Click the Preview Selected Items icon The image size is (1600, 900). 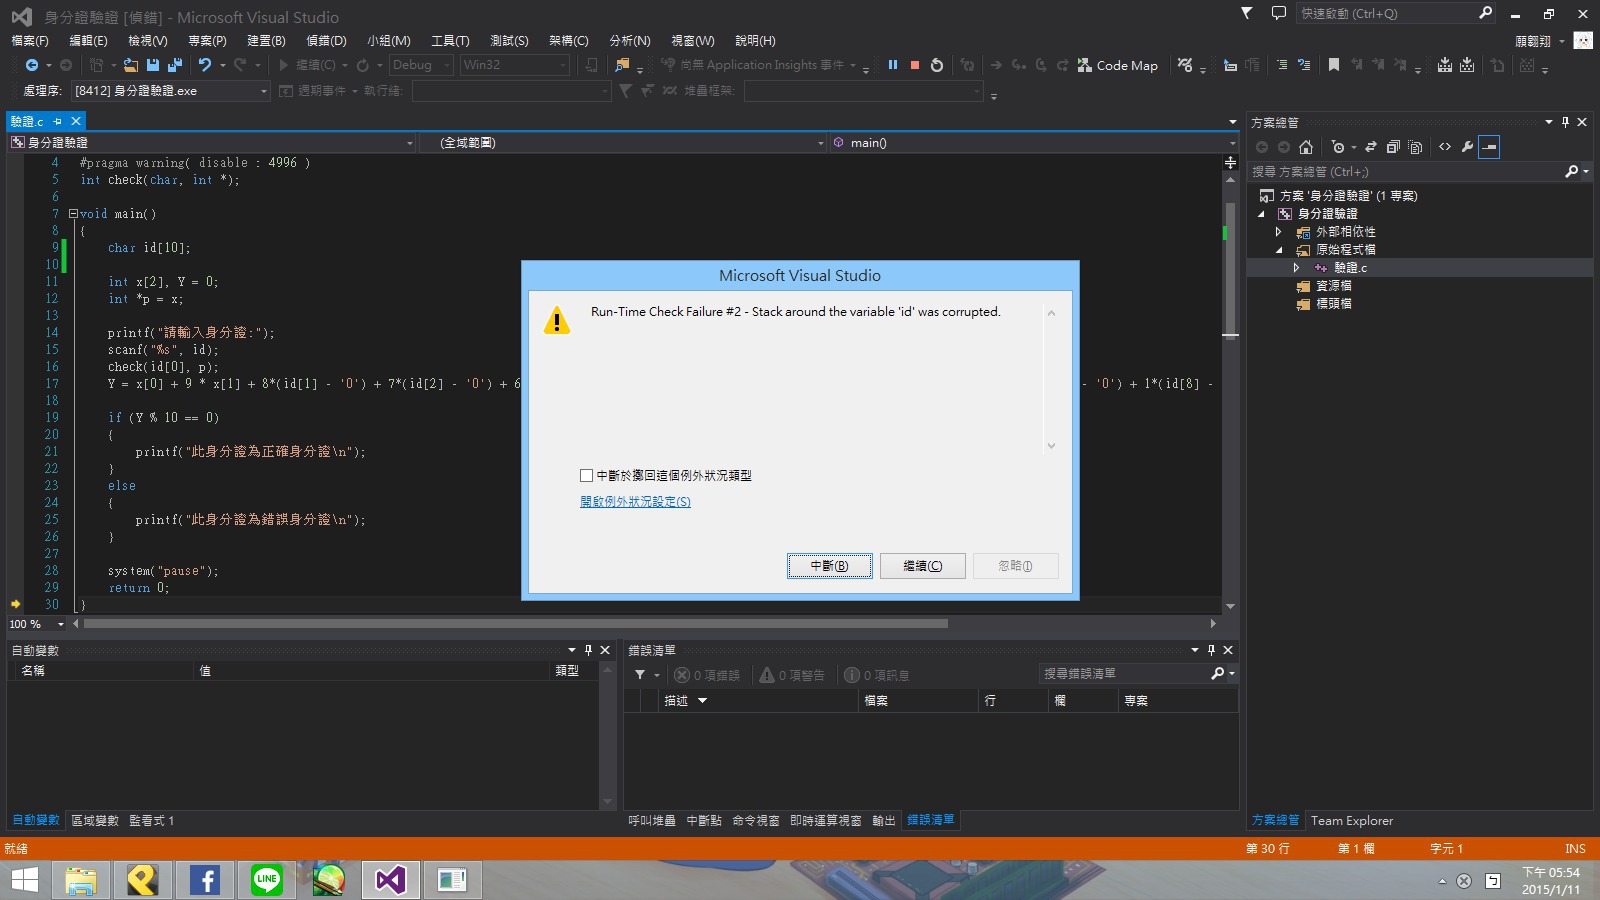tap(1489, 147)
